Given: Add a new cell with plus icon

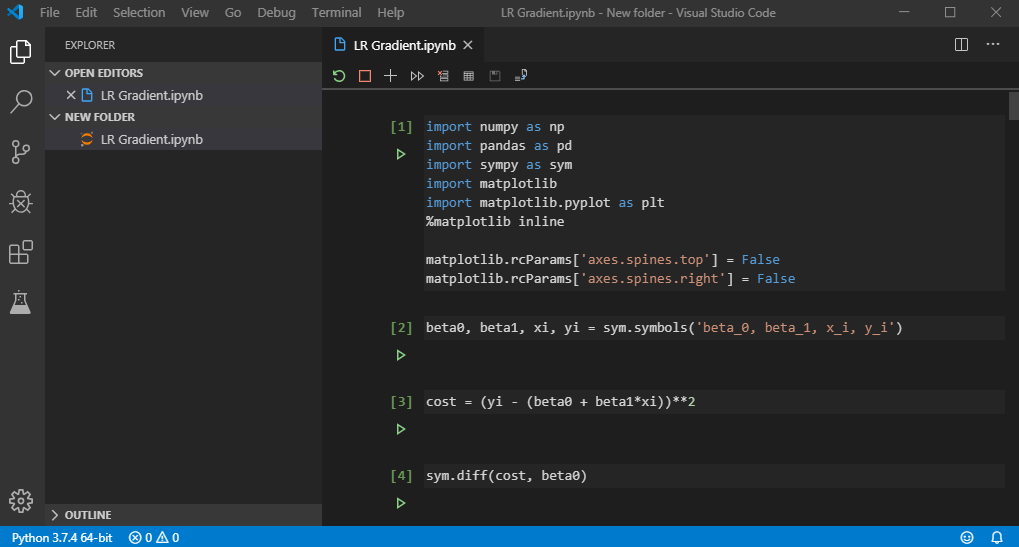Looking at the screenshot, I should (391, 76).
